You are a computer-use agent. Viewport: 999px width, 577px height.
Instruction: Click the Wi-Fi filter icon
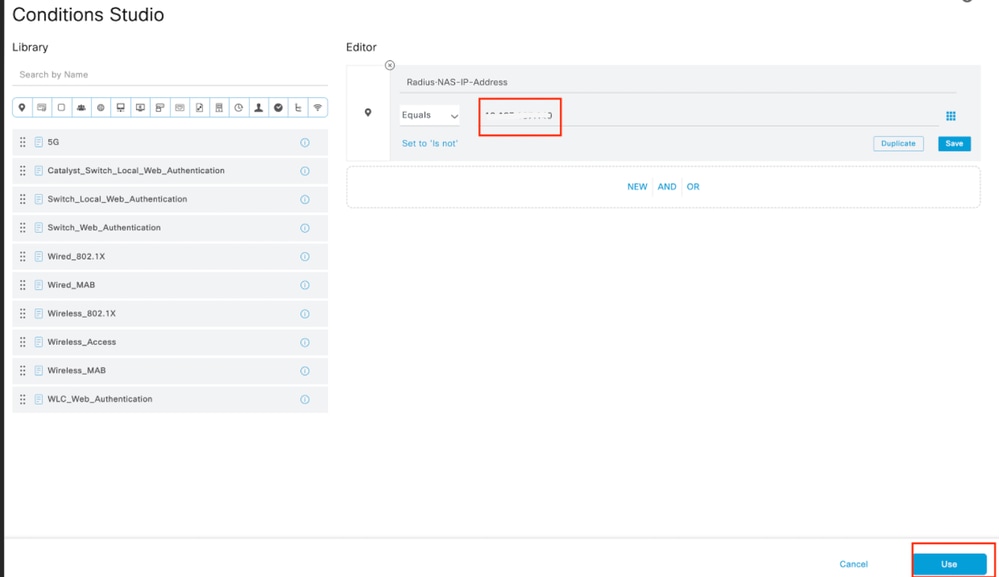(x=320, y=107)
